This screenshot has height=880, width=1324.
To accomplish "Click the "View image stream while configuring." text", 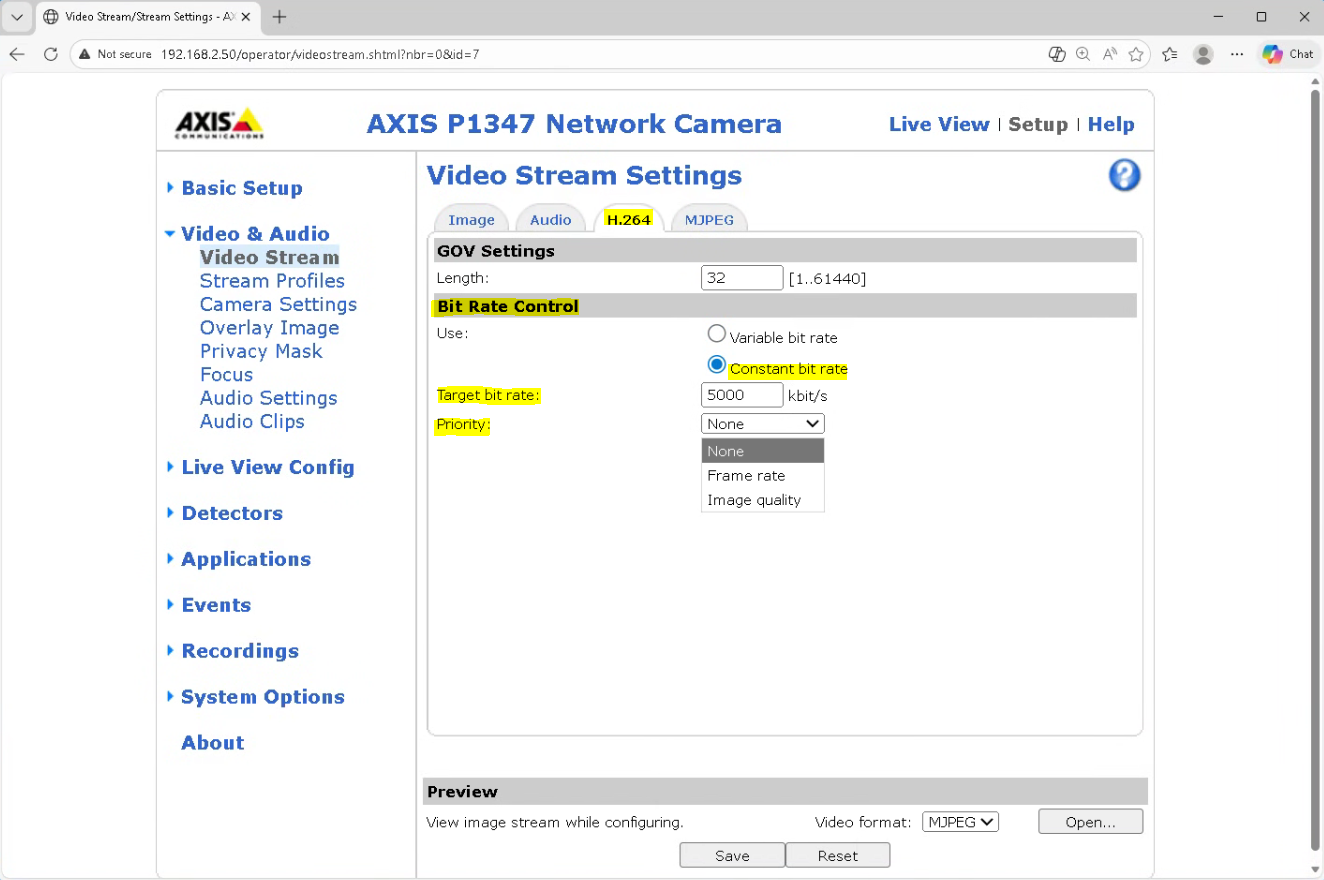I will tap(555, 823).
